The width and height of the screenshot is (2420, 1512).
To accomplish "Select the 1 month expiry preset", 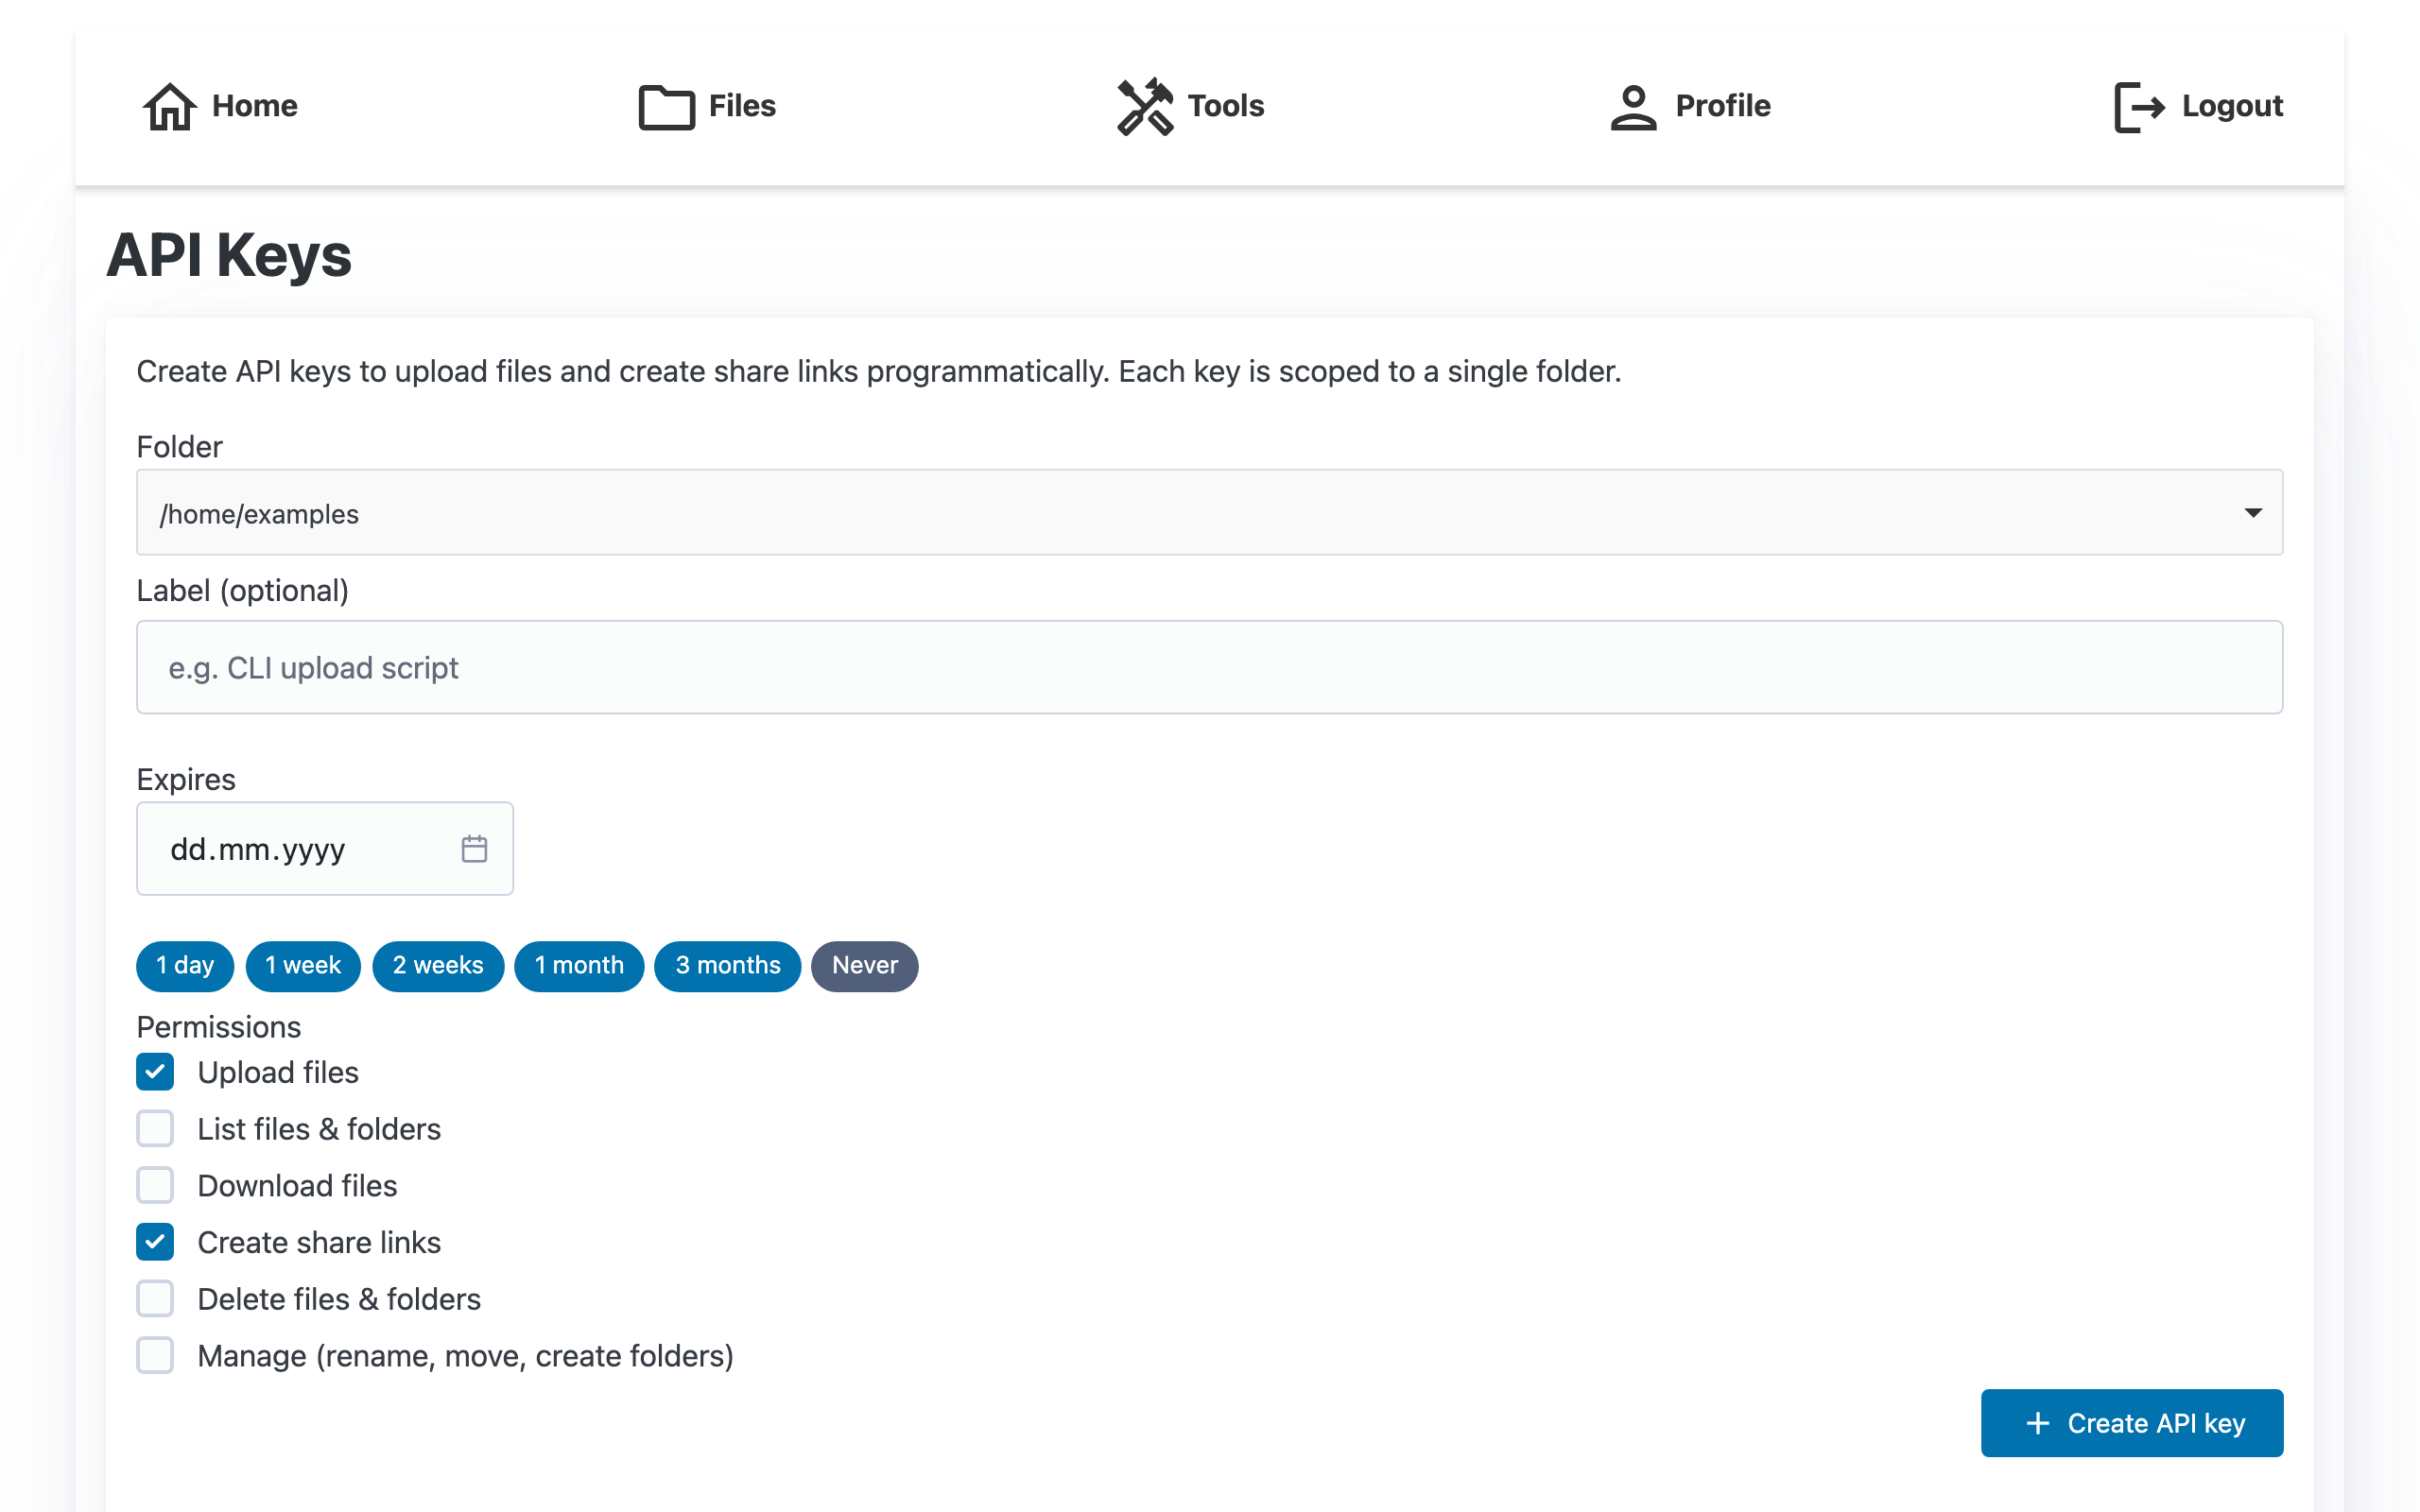I will [579, 965].
